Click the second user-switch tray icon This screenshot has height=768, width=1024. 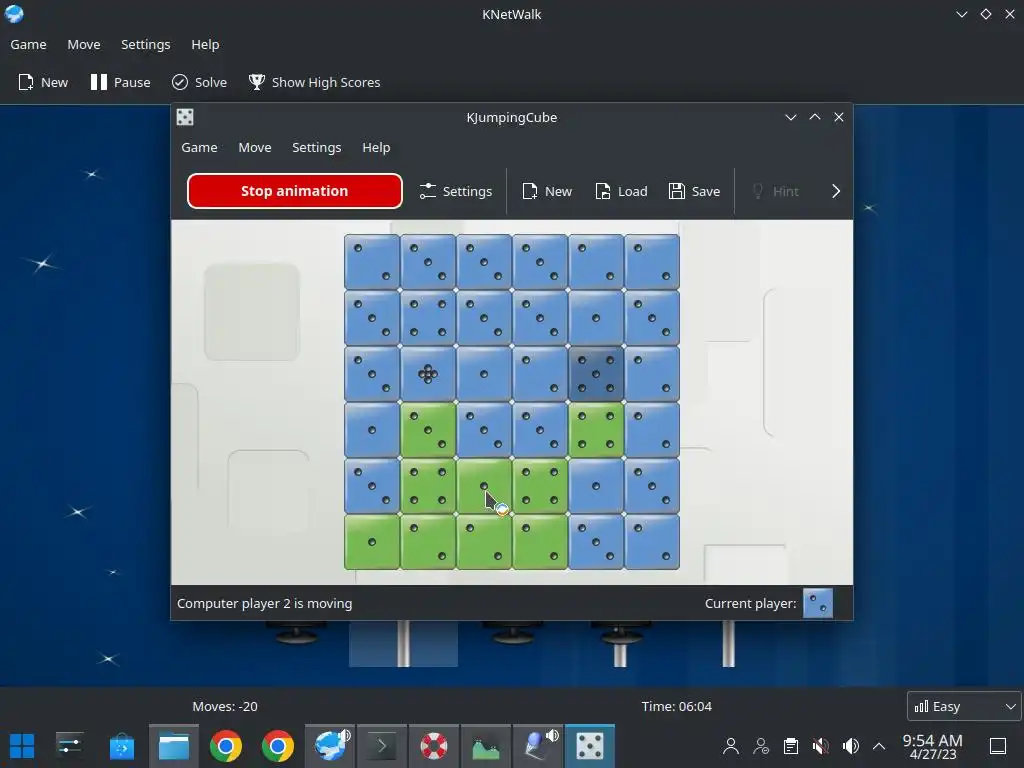(x=761, y=746)
